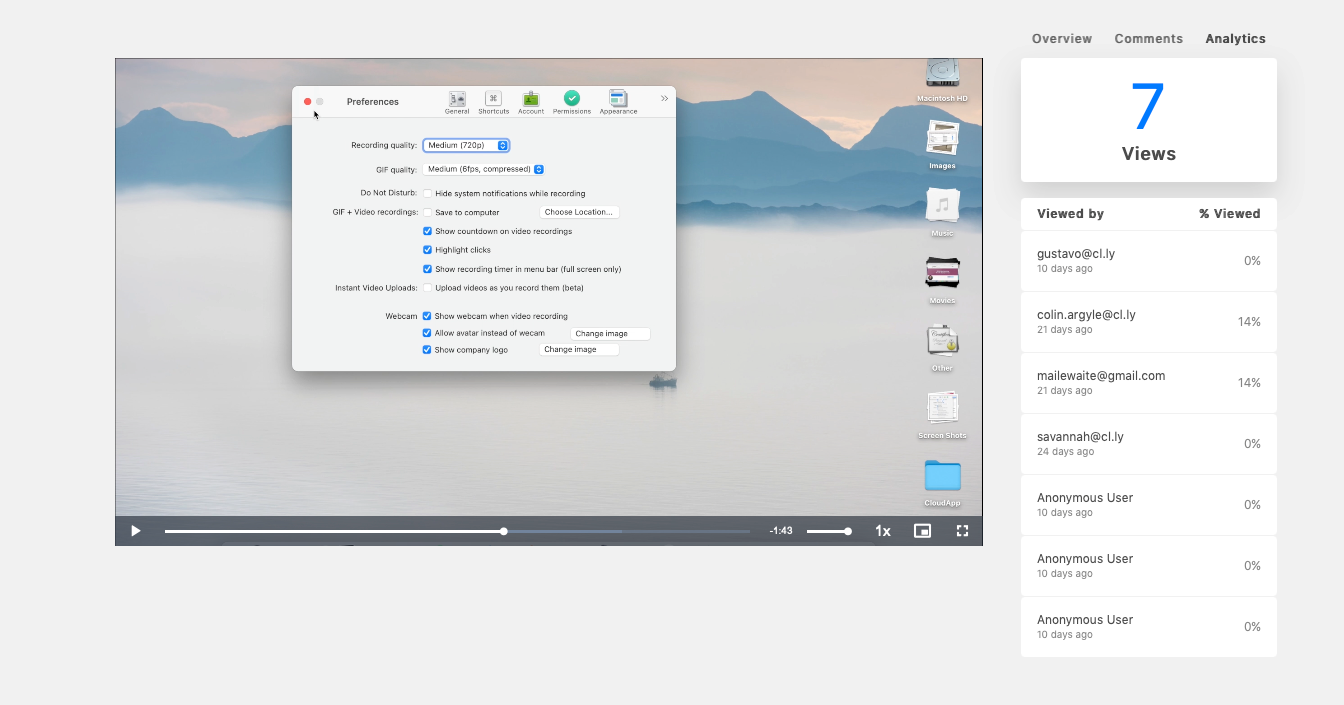The height and width of the screenshot is (705, 1344).
Task: Open the Other stack on the desktop
Action: 942,347
